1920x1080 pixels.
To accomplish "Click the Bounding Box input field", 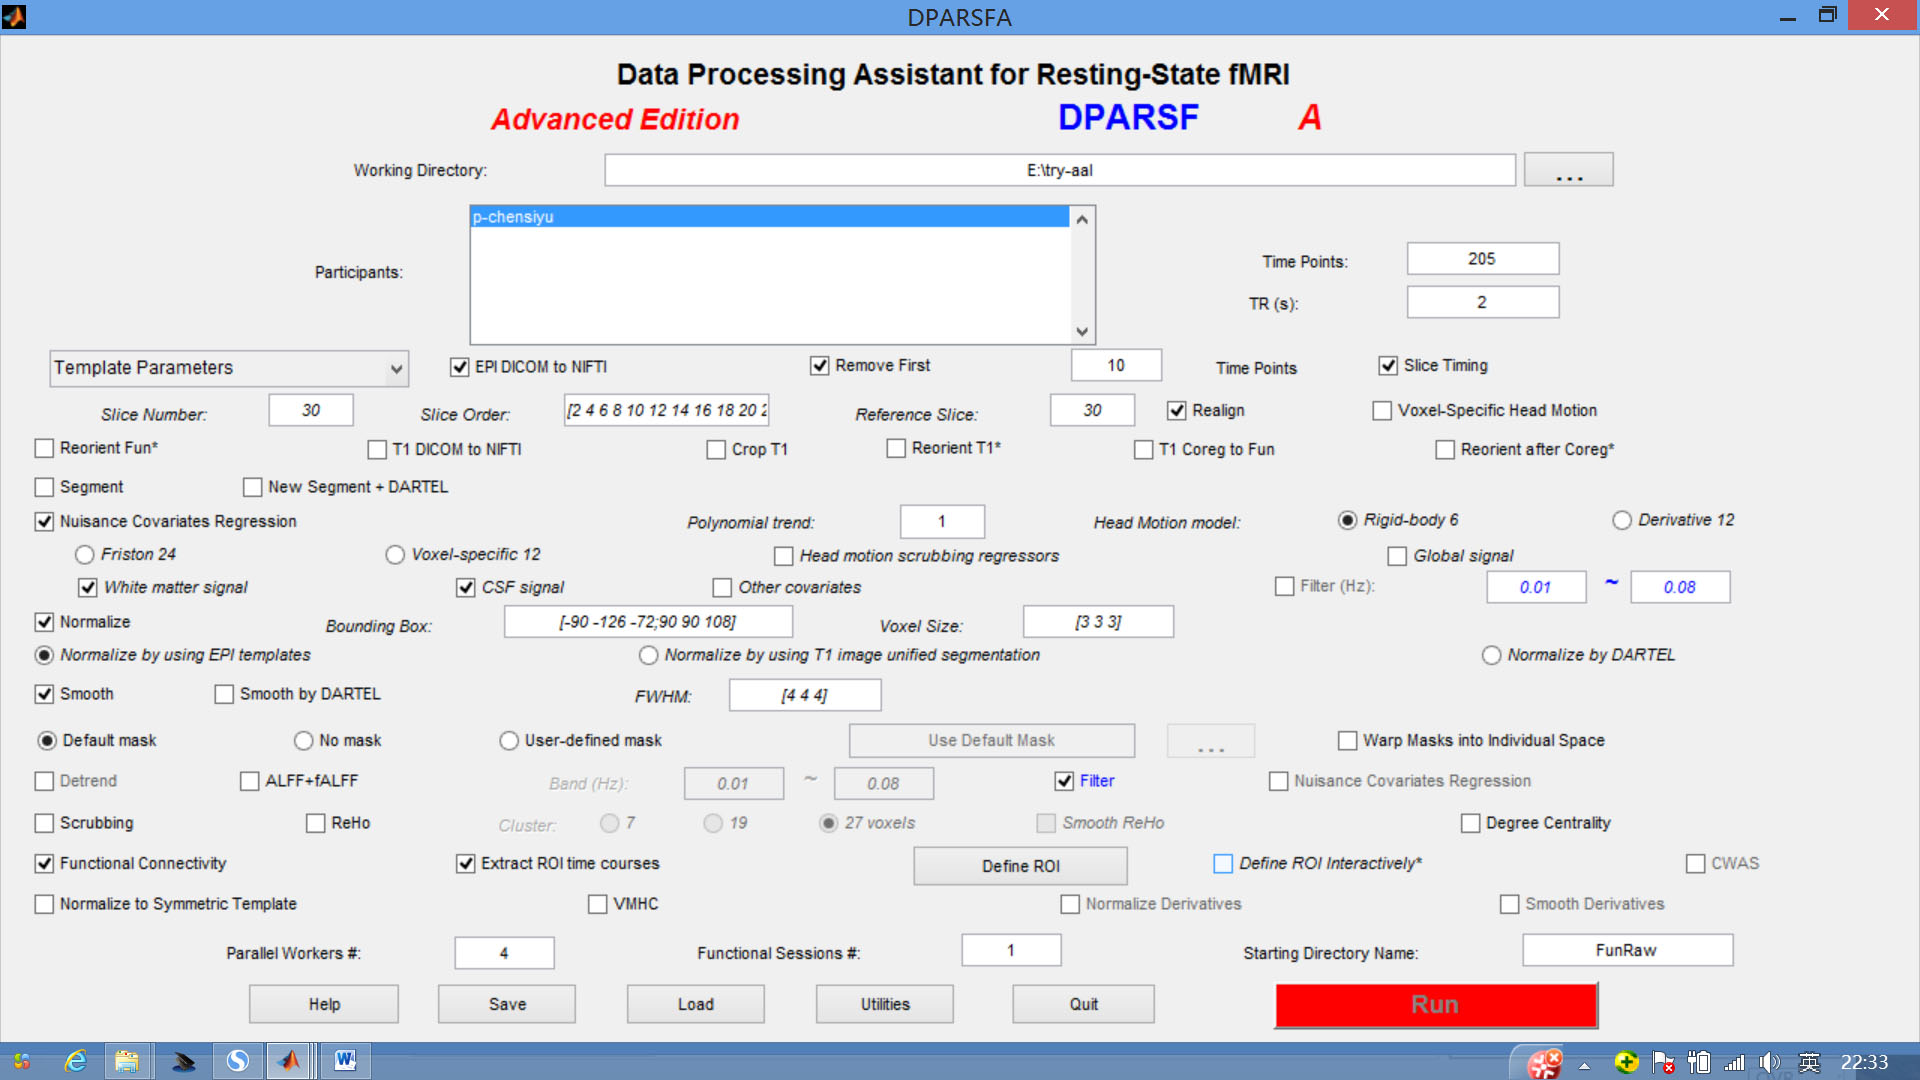I will (648, 622).
